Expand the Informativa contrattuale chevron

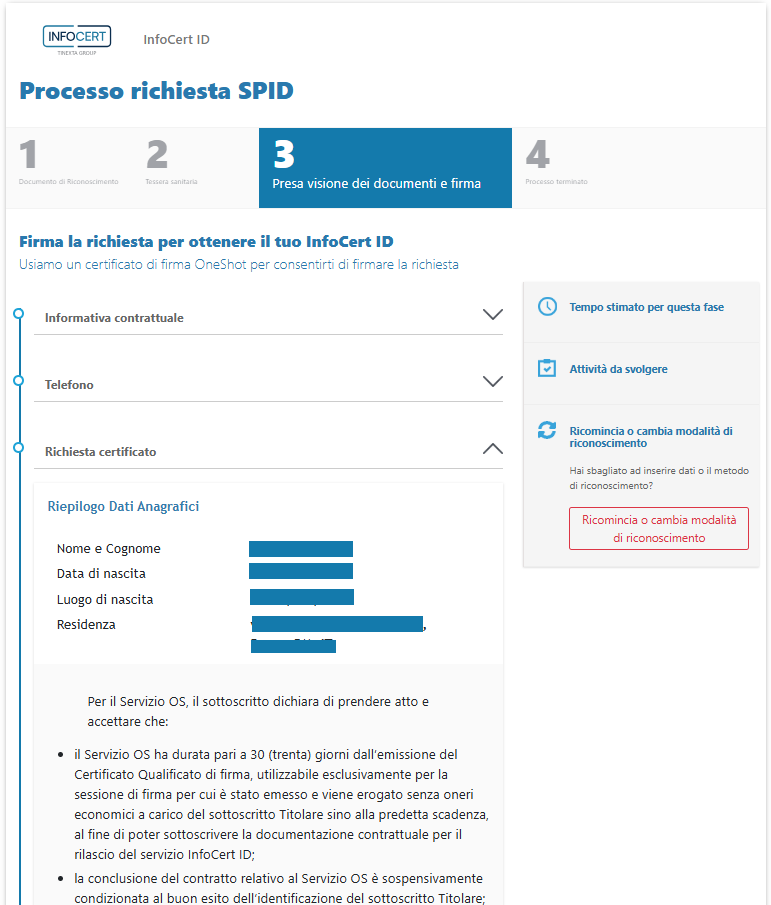(492, 315)
